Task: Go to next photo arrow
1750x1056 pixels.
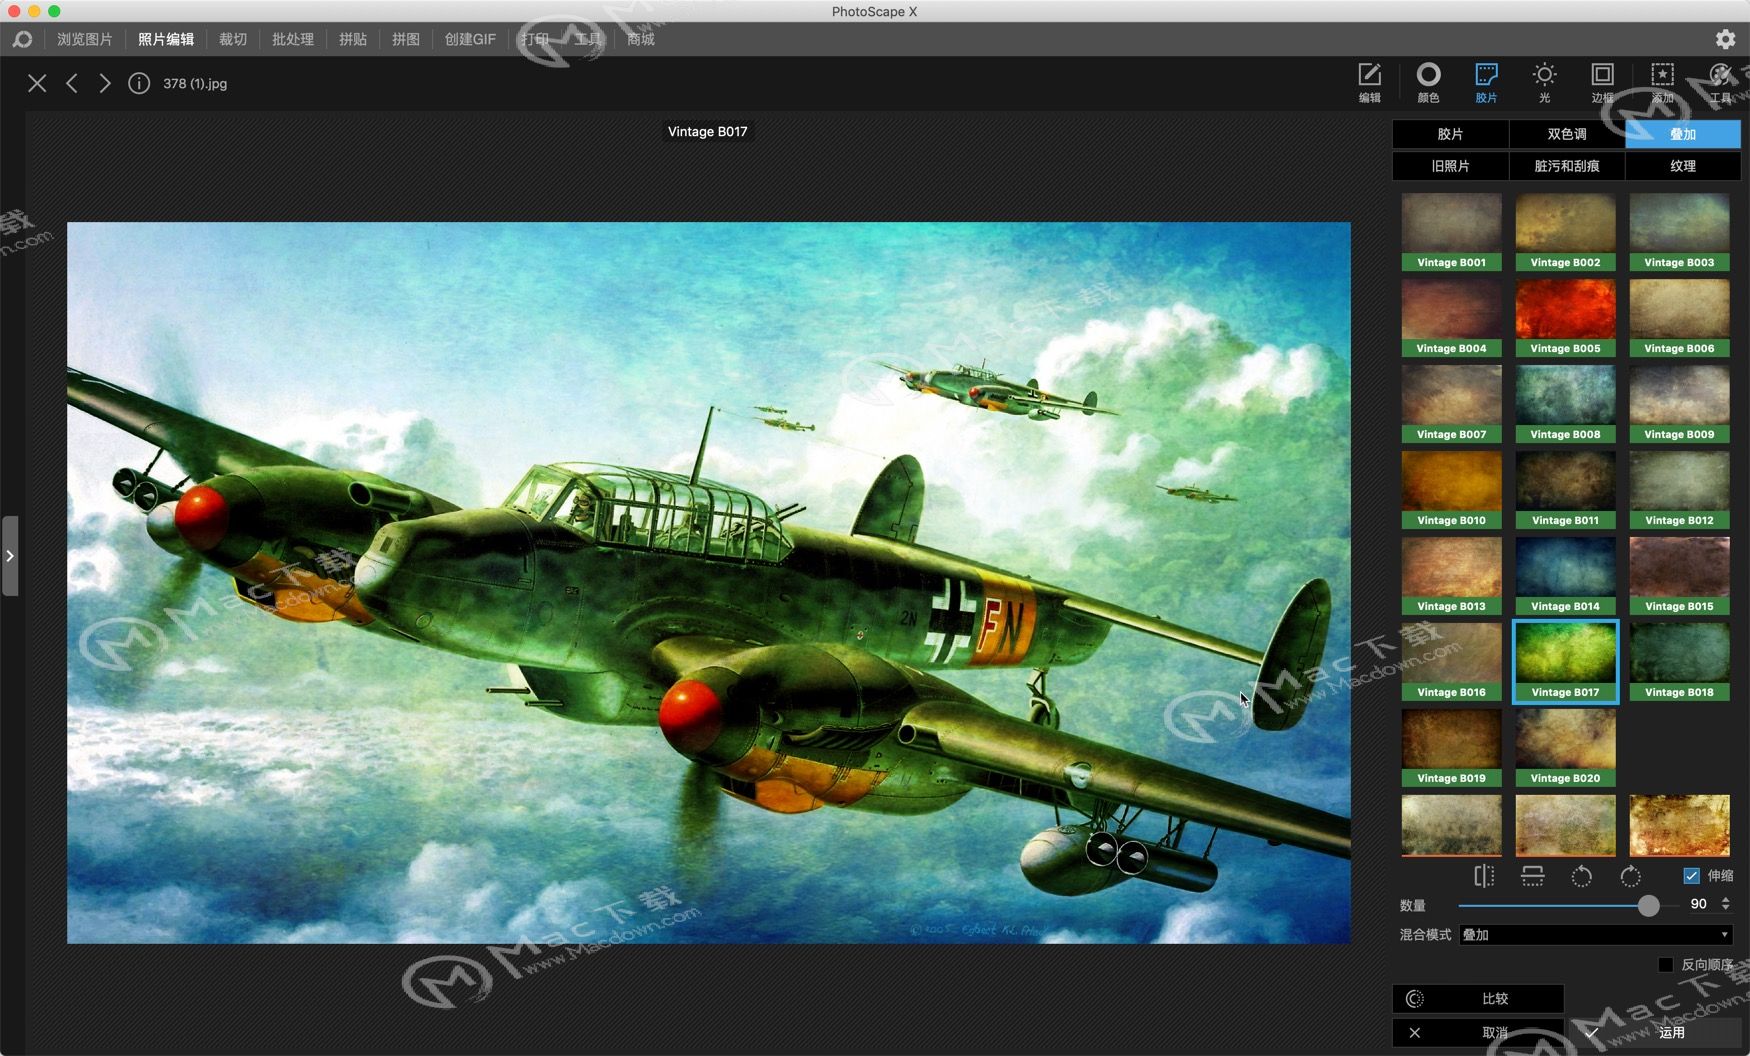Action: 104,83
